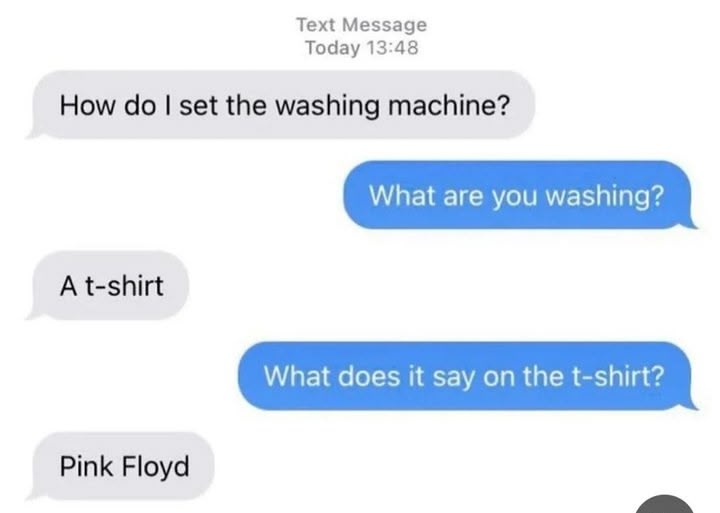Tap the dark circular button at bottom right
The height and width of the screenshot is (513, 720).
click(x=664, y=504)
